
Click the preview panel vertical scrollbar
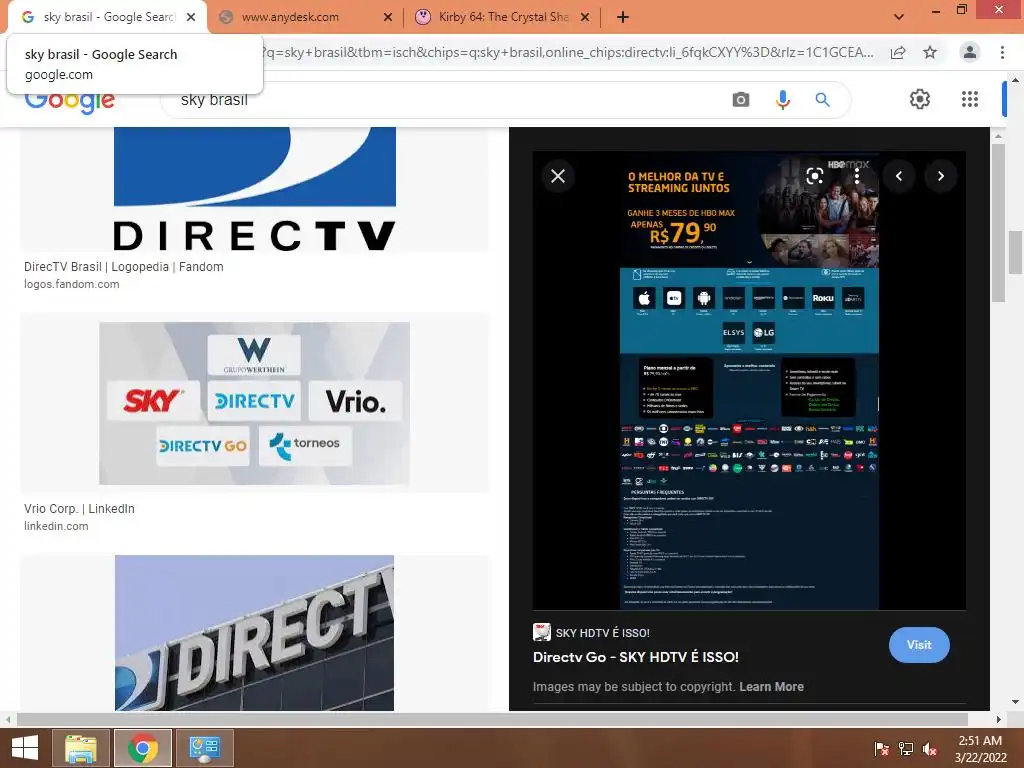pyautogui.click(x=998, y=223)
